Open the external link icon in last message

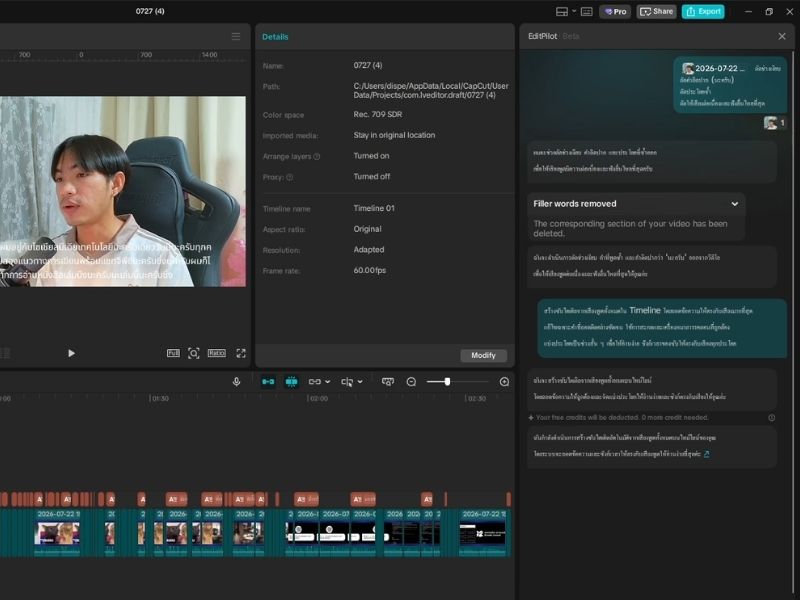(x=707, y=454)
